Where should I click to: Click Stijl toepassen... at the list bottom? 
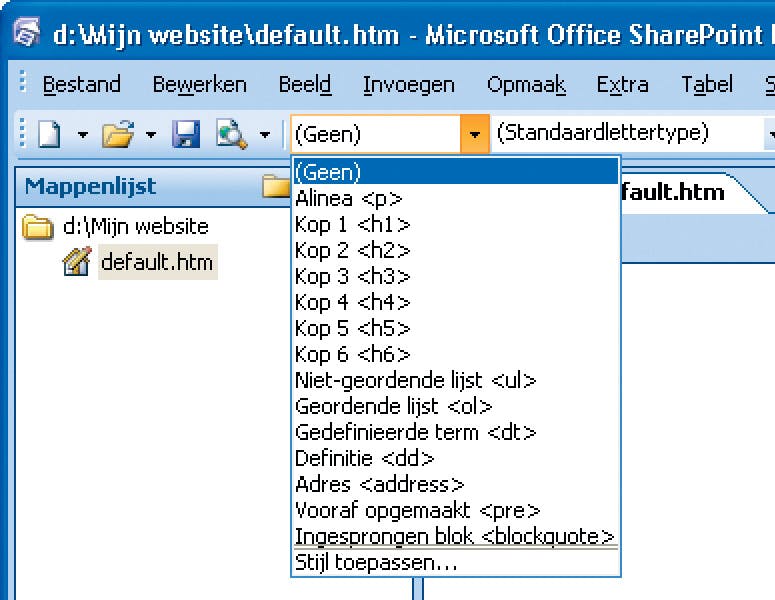(376, 563)
